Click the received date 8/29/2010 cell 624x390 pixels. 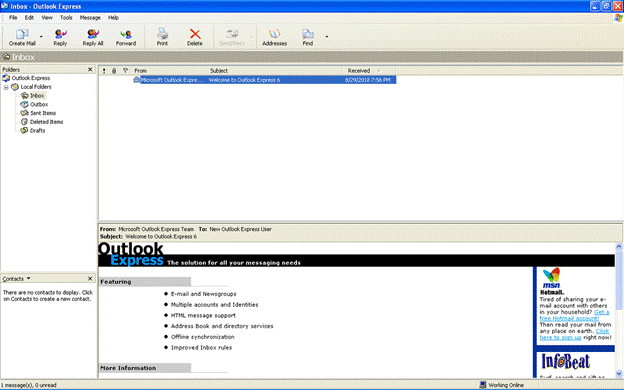click(x=368, y=80)
